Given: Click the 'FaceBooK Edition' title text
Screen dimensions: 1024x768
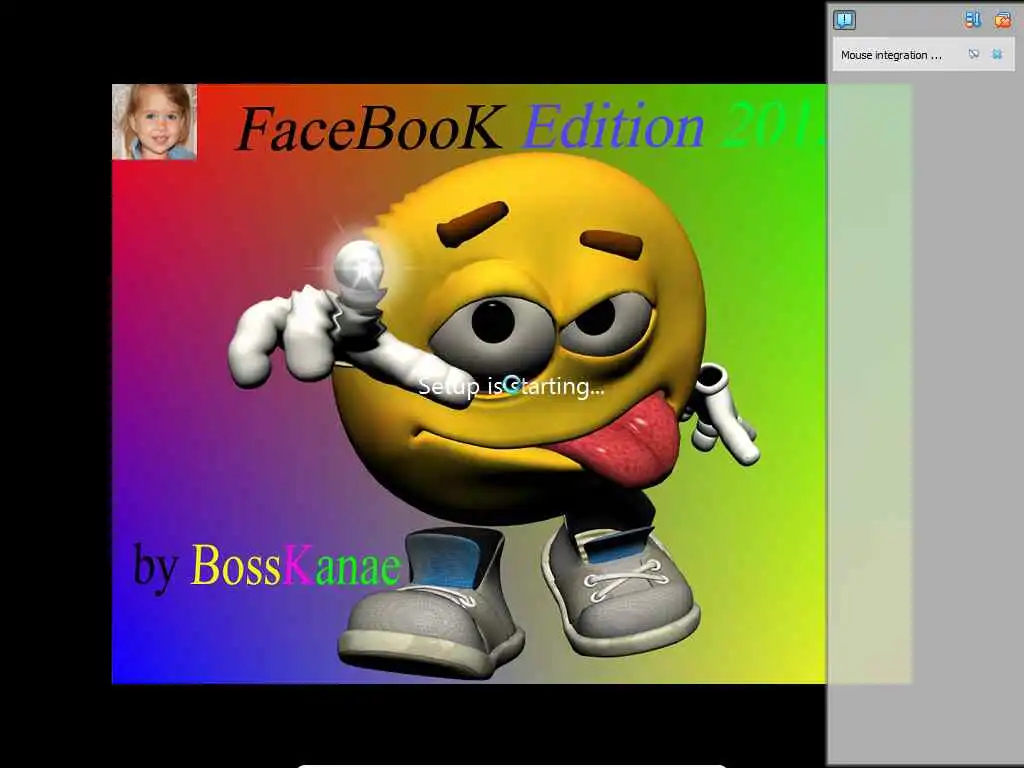Looking at the screenshot, I should [470, 127].
